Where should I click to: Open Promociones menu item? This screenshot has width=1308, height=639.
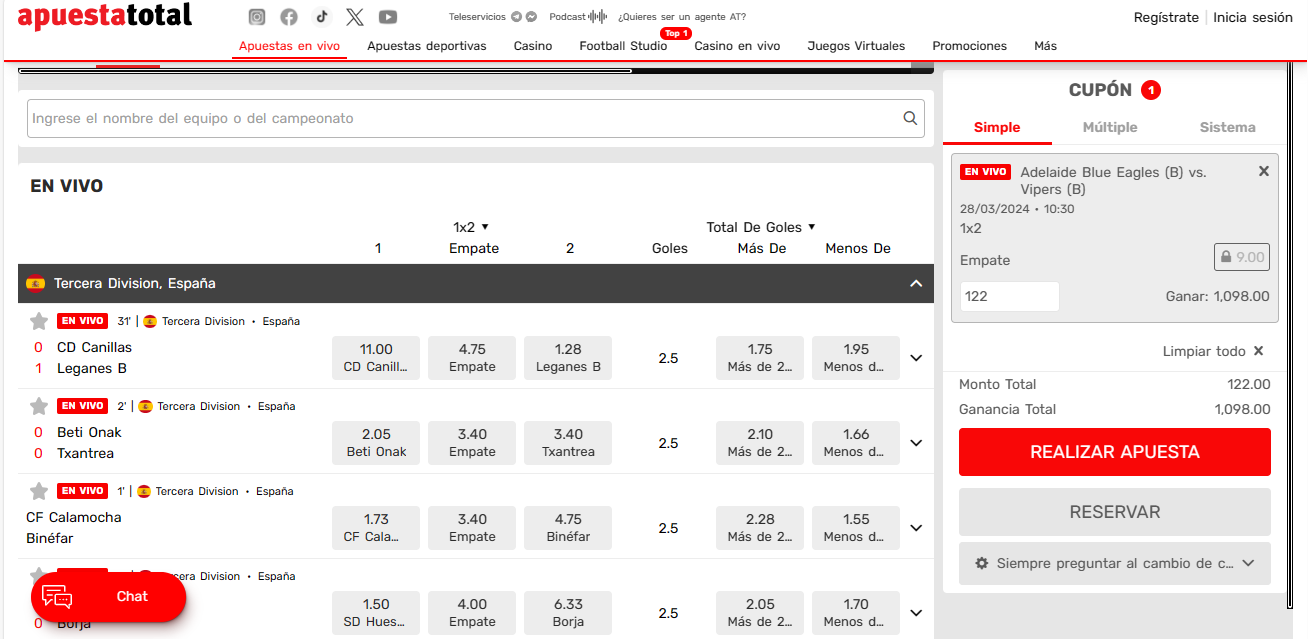(x=969, y=46)
